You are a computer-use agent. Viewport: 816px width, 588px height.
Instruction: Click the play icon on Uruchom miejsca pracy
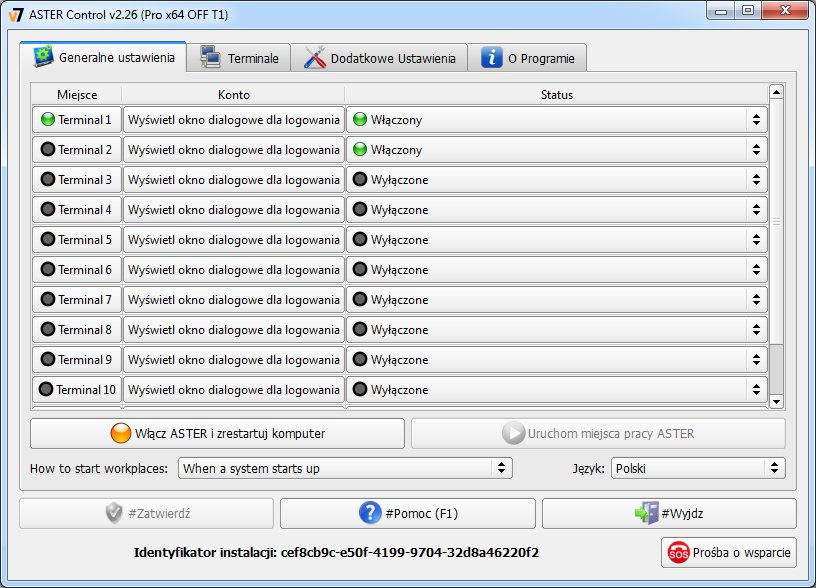tap(514, 433)
